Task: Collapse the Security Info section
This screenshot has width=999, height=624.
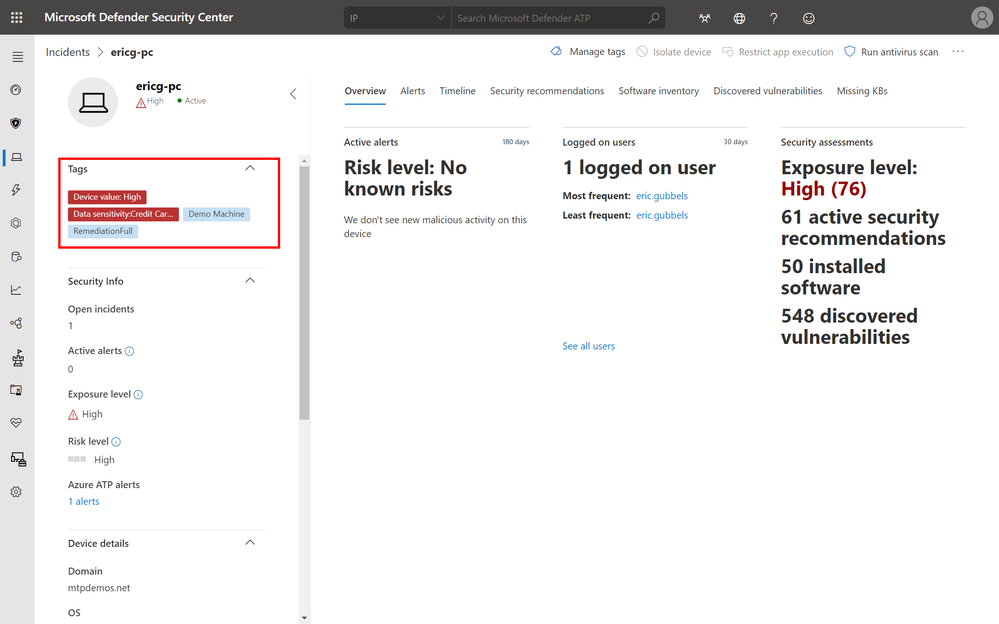Action: (250, 280)
